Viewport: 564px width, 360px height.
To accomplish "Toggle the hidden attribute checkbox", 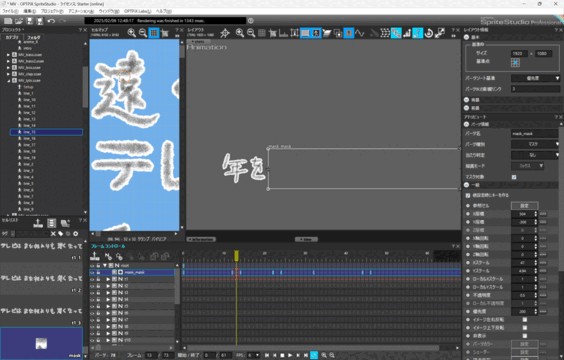I will click(x=525, y=336).
